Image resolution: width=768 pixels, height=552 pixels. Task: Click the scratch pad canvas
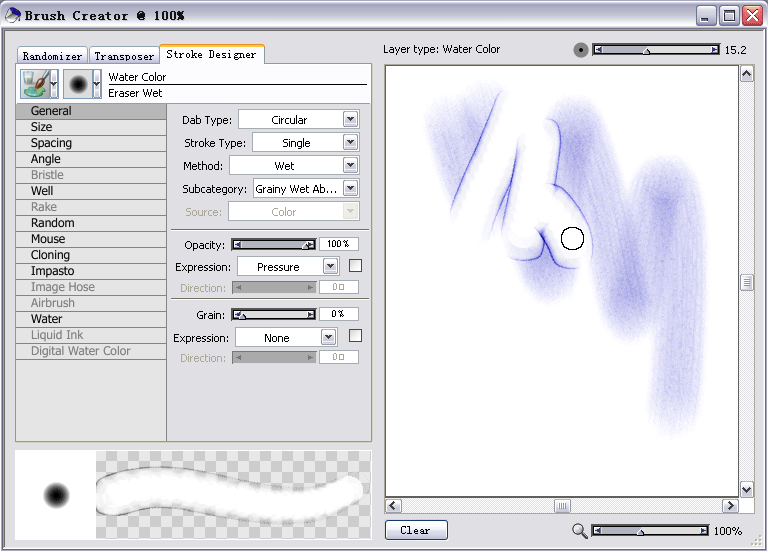pyautogui.click(x=562, y=281)
